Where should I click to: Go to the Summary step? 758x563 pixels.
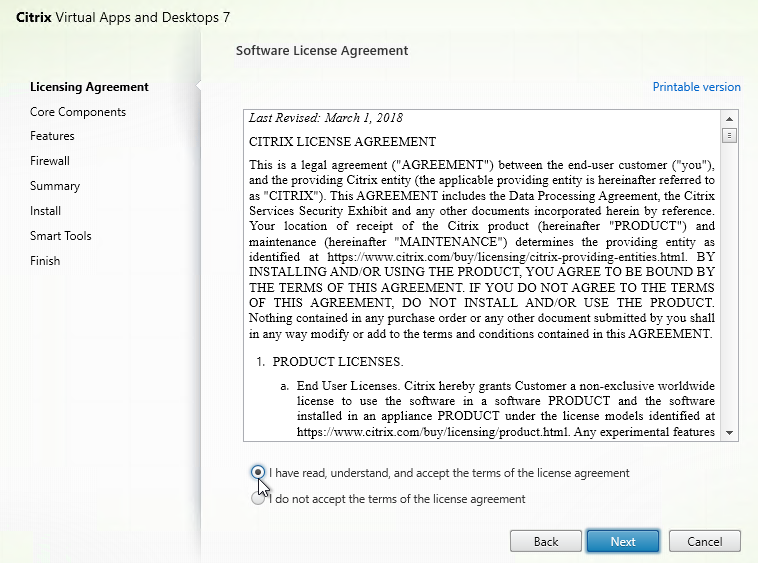tap(55, 186)
